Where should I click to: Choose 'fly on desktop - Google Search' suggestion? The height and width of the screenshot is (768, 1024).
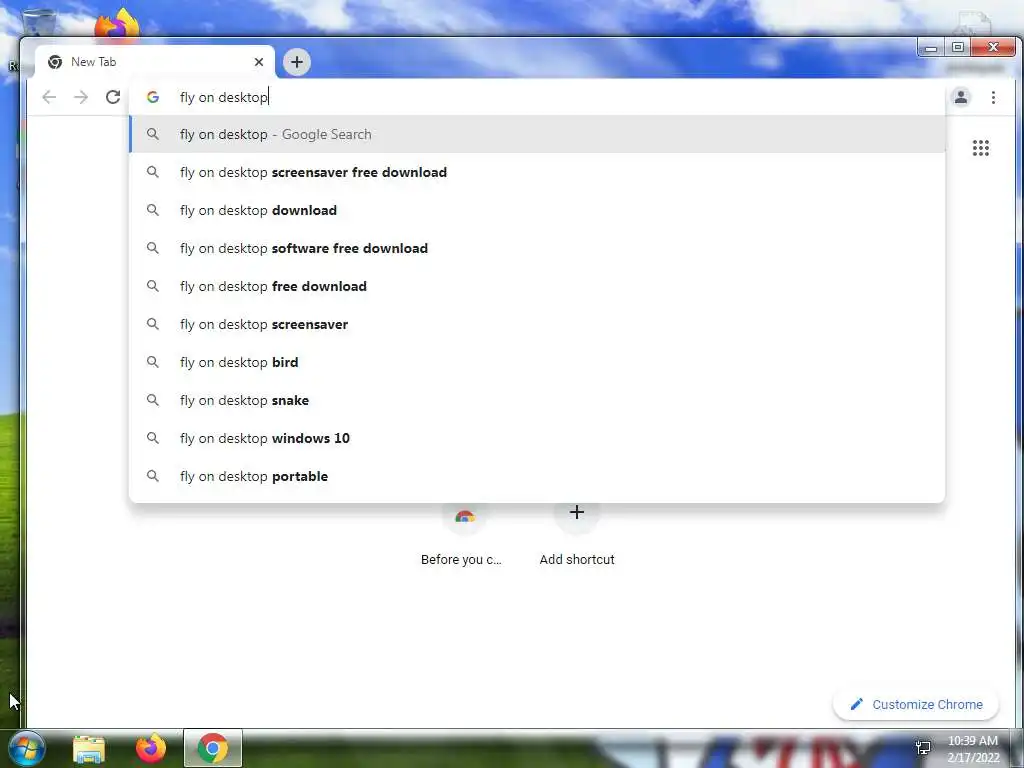(537, 135)
